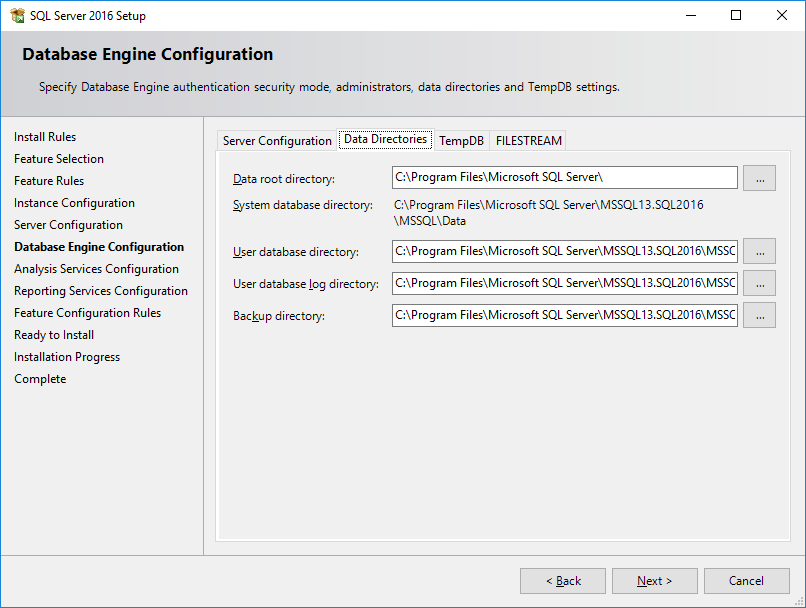Screen dimensions: 806x608
Task: Click the SQL Server Setup title bar icon
Action: [x=17, y=15]
